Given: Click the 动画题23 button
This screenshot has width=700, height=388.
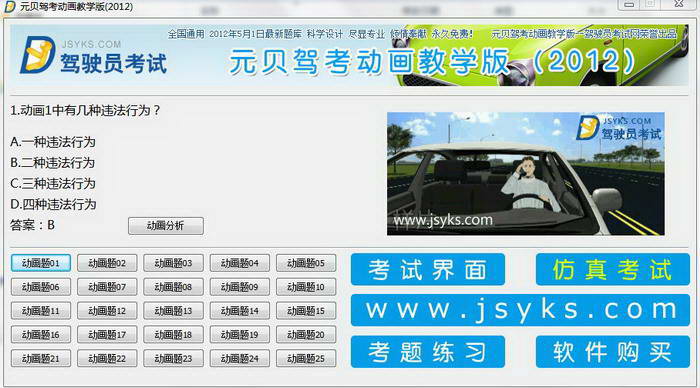Looking at the screenshot, I should pyautogui.click(x=173, y=359).
